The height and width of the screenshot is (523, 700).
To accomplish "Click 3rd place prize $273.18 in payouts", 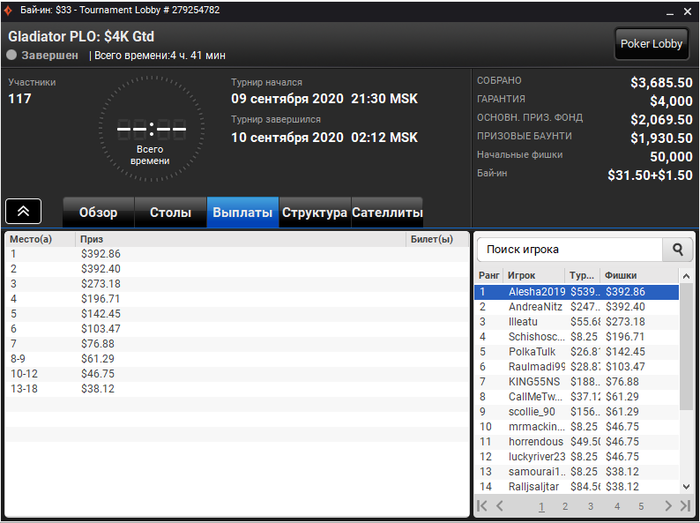I will click(x=101, y=284).
